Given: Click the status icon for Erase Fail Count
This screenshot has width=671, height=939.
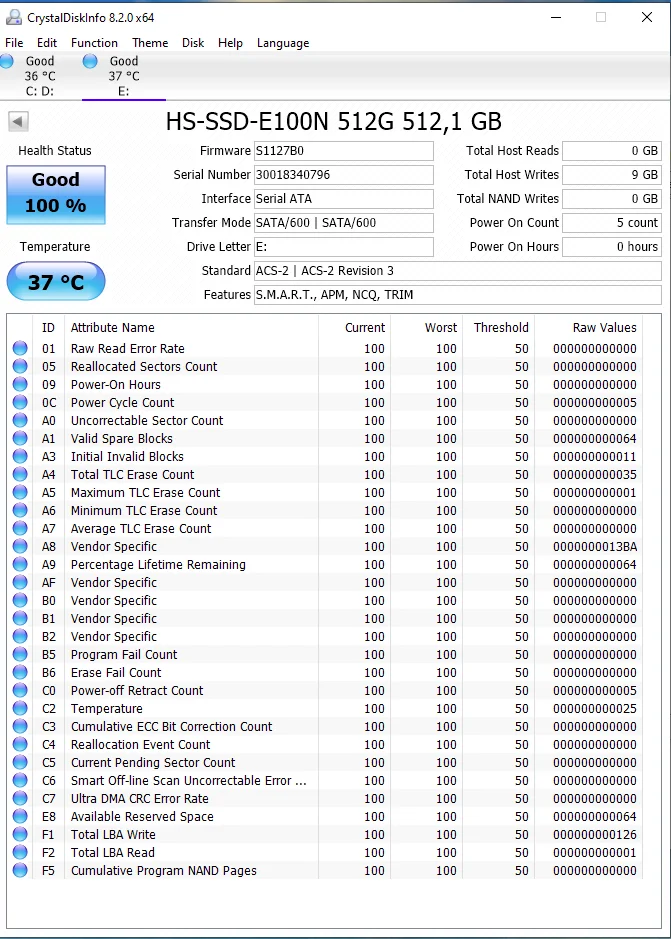Looking at the screenshot, I should (x=20, y=672).
